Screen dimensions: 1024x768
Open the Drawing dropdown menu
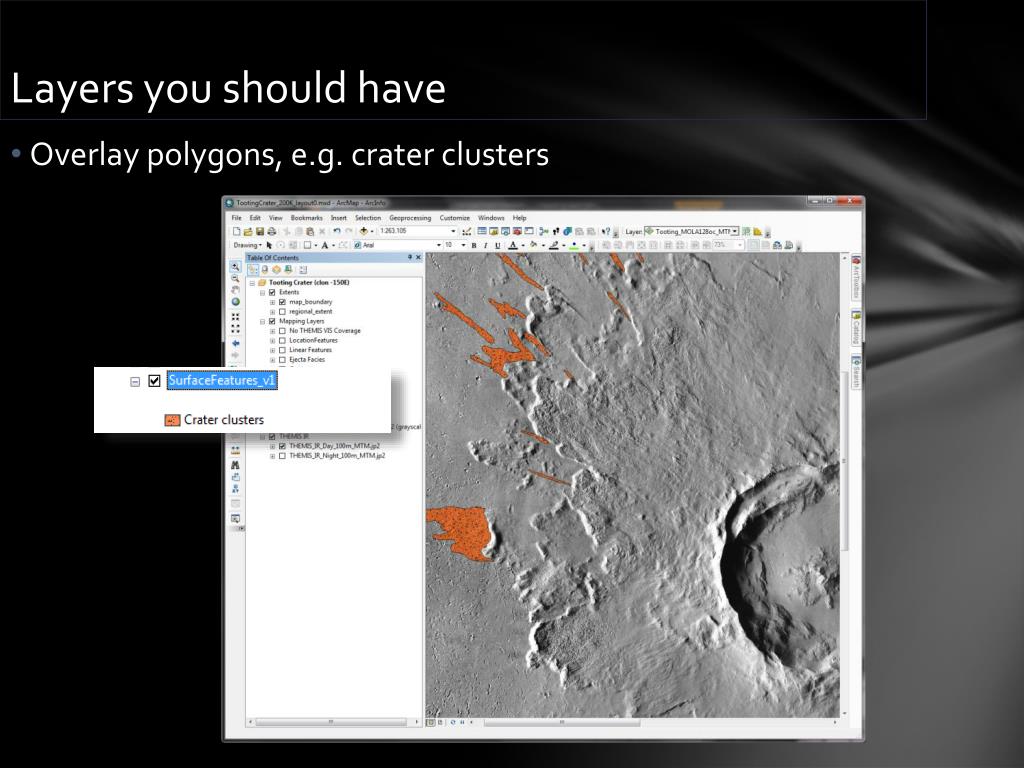coord(247,246)
